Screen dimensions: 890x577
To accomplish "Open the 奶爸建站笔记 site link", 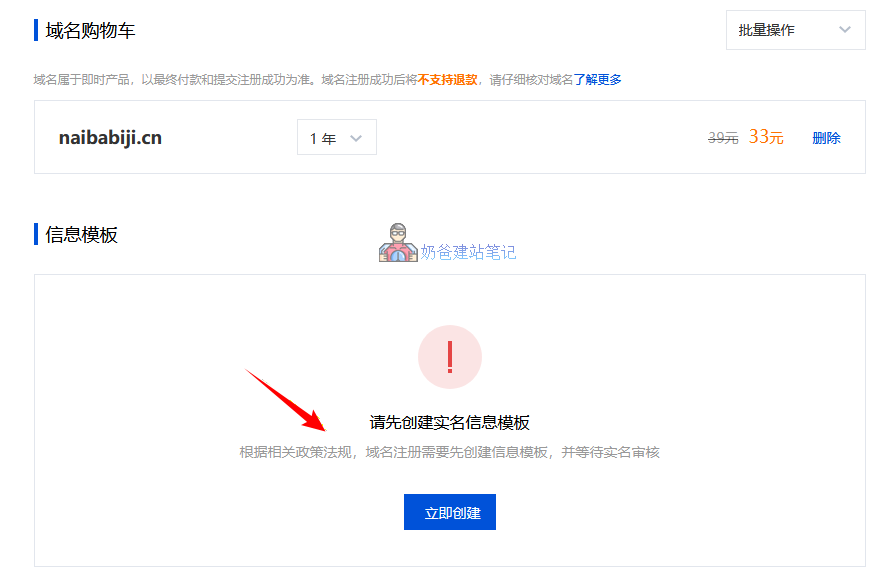I will click(x=466, y=253).
